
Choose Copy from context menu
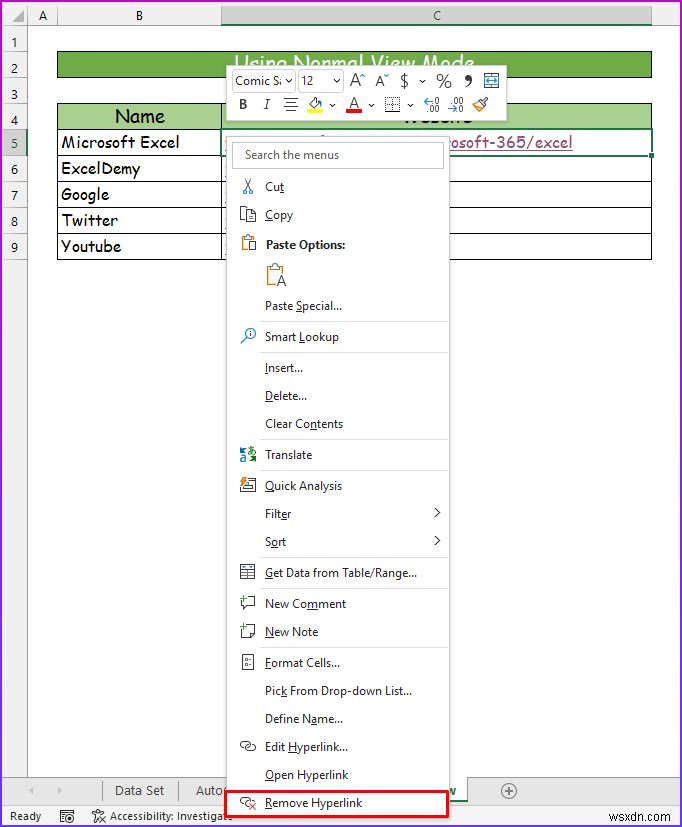pos(338,215)
